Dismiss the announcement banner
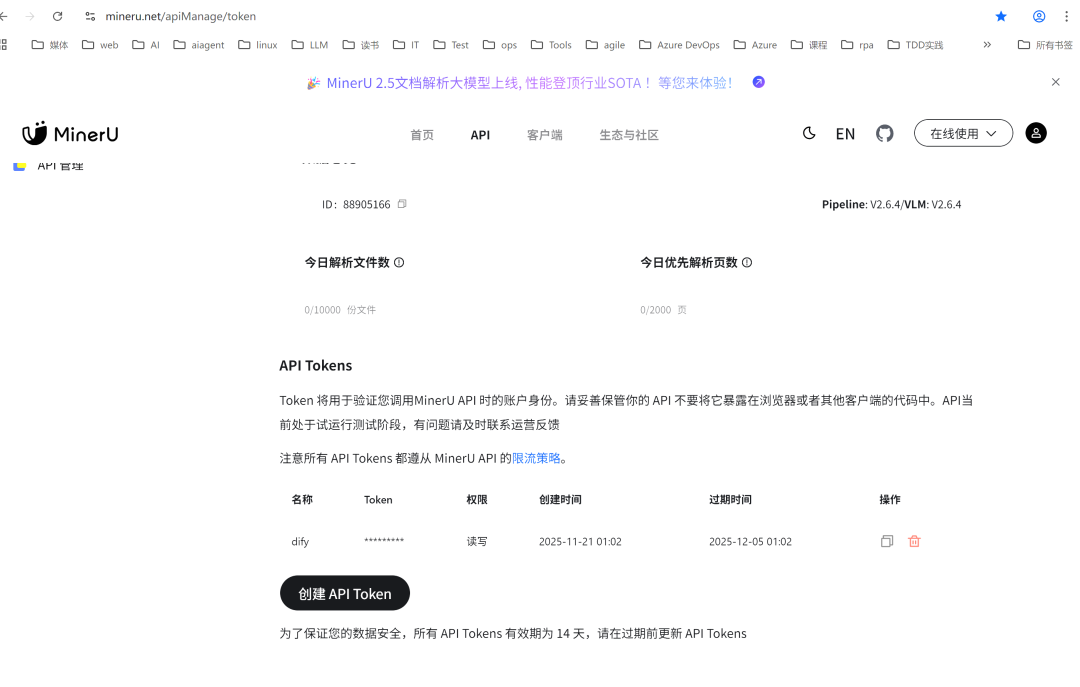Viewport: 1080px width, 687px height. [x=1055, y=82]
